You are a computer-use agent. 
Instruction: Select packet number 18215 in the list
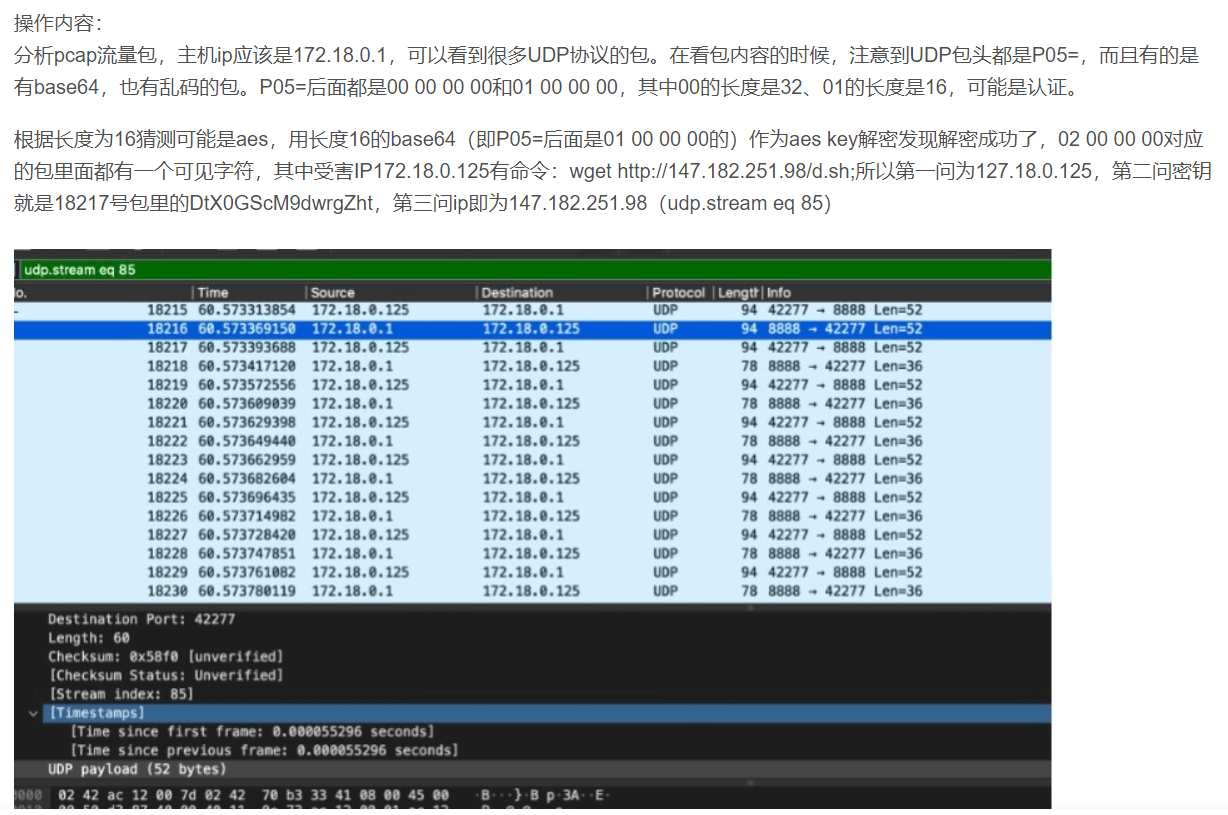532,310
